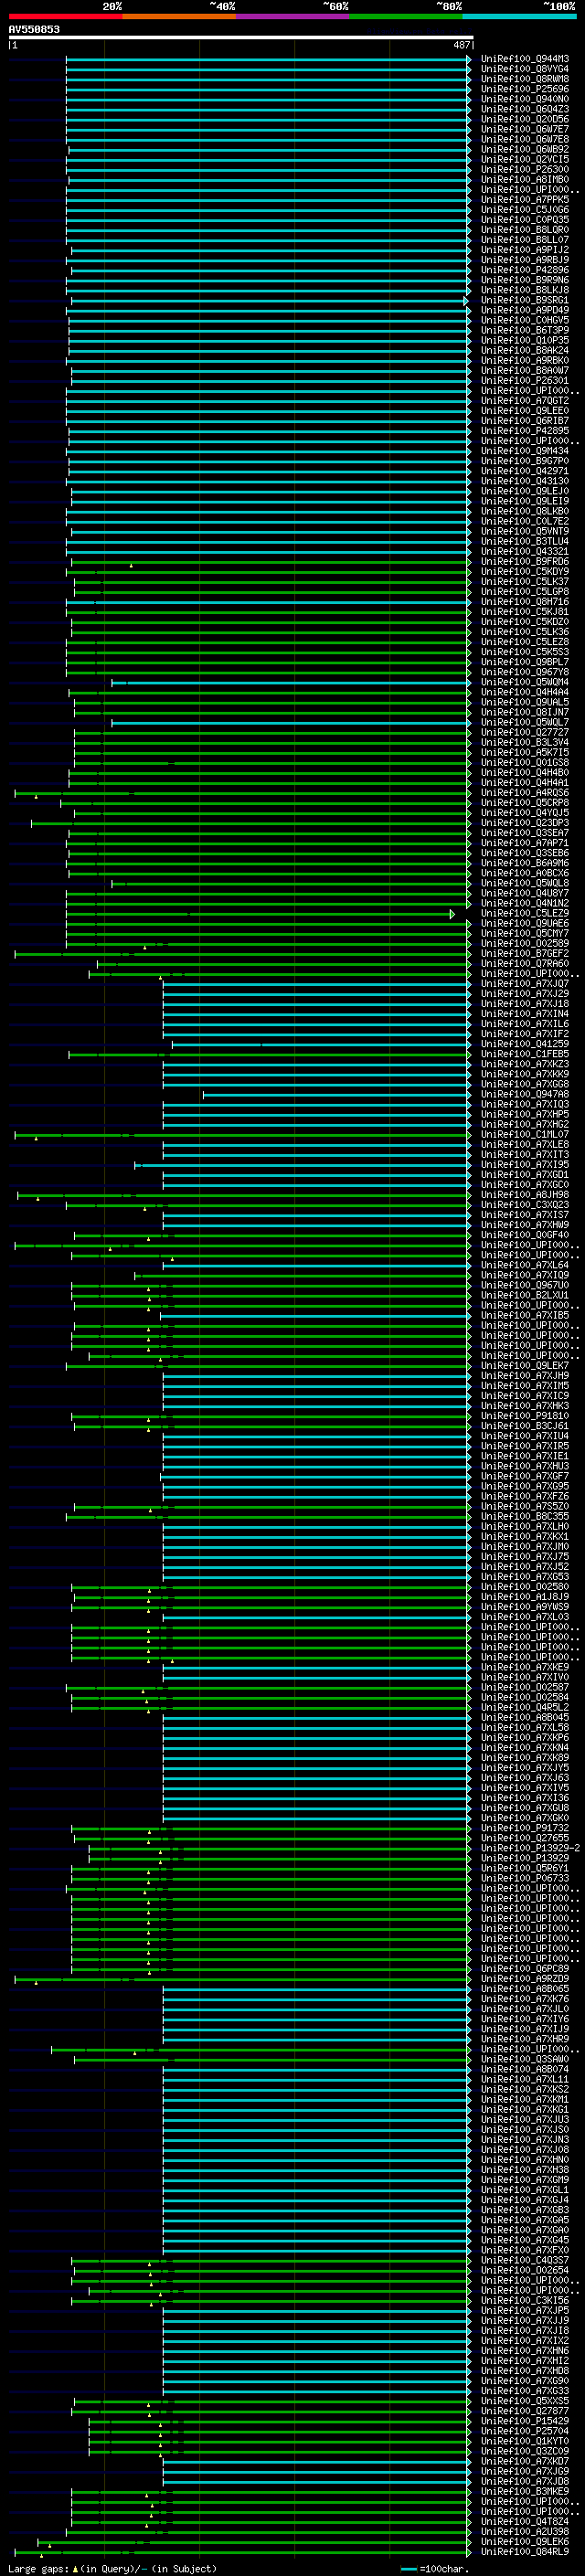Click hit label UniRef100_Q944M3
Image resolution: width=585 pixels, height=2576 pixels.
(524, 59)
